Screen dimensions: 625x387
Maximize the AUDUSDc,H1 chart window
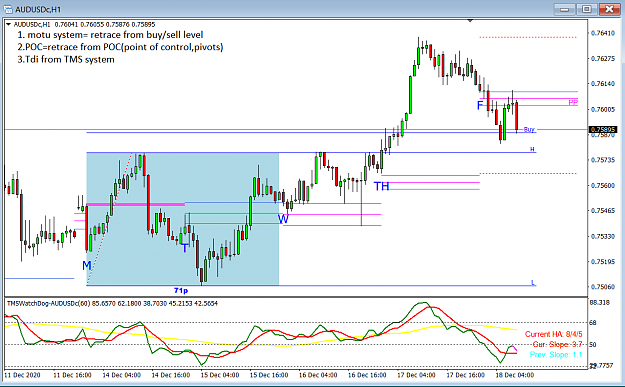(x=586, y=9)
